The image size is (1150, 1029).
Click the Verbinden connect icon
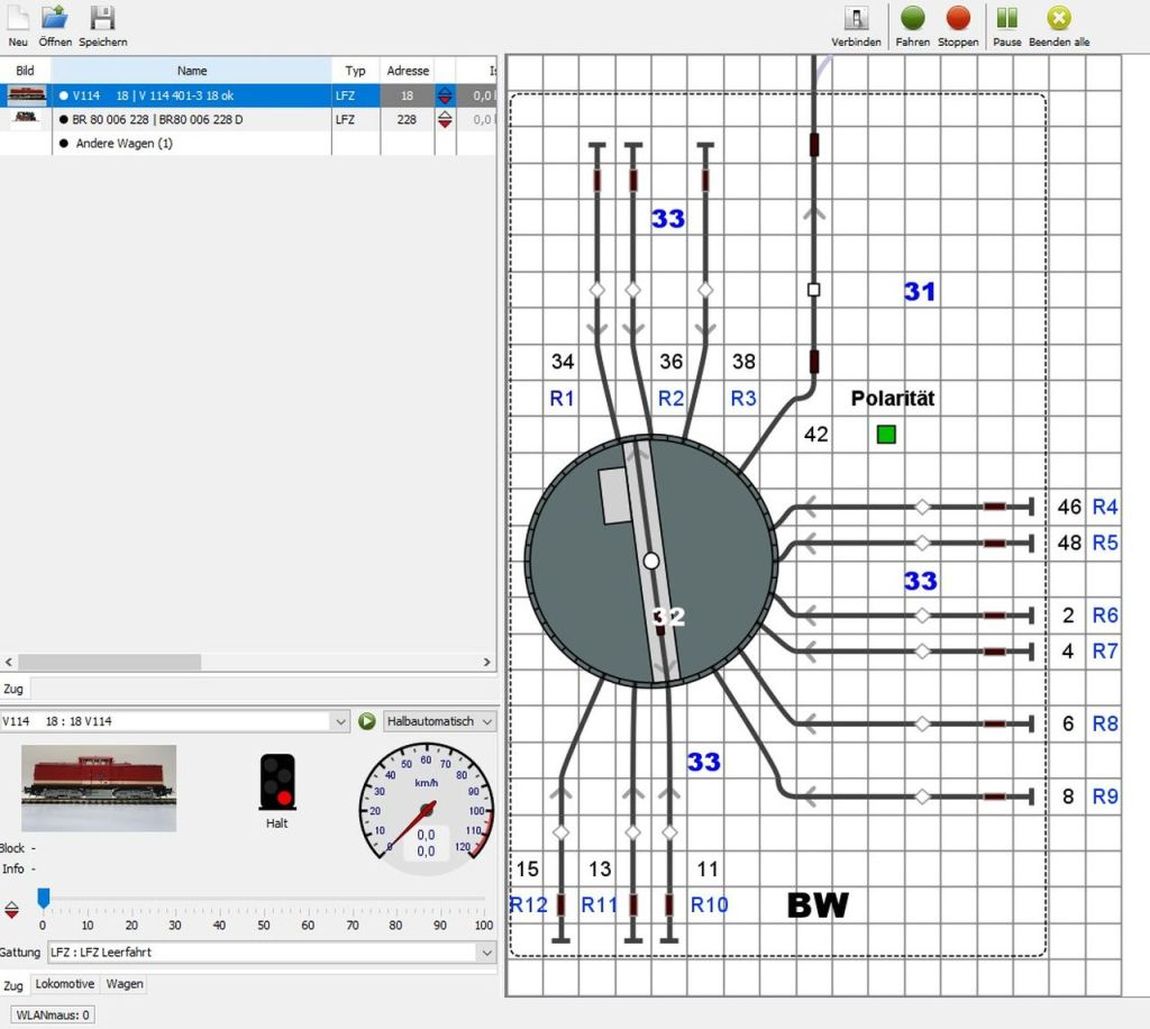point(856,18)
